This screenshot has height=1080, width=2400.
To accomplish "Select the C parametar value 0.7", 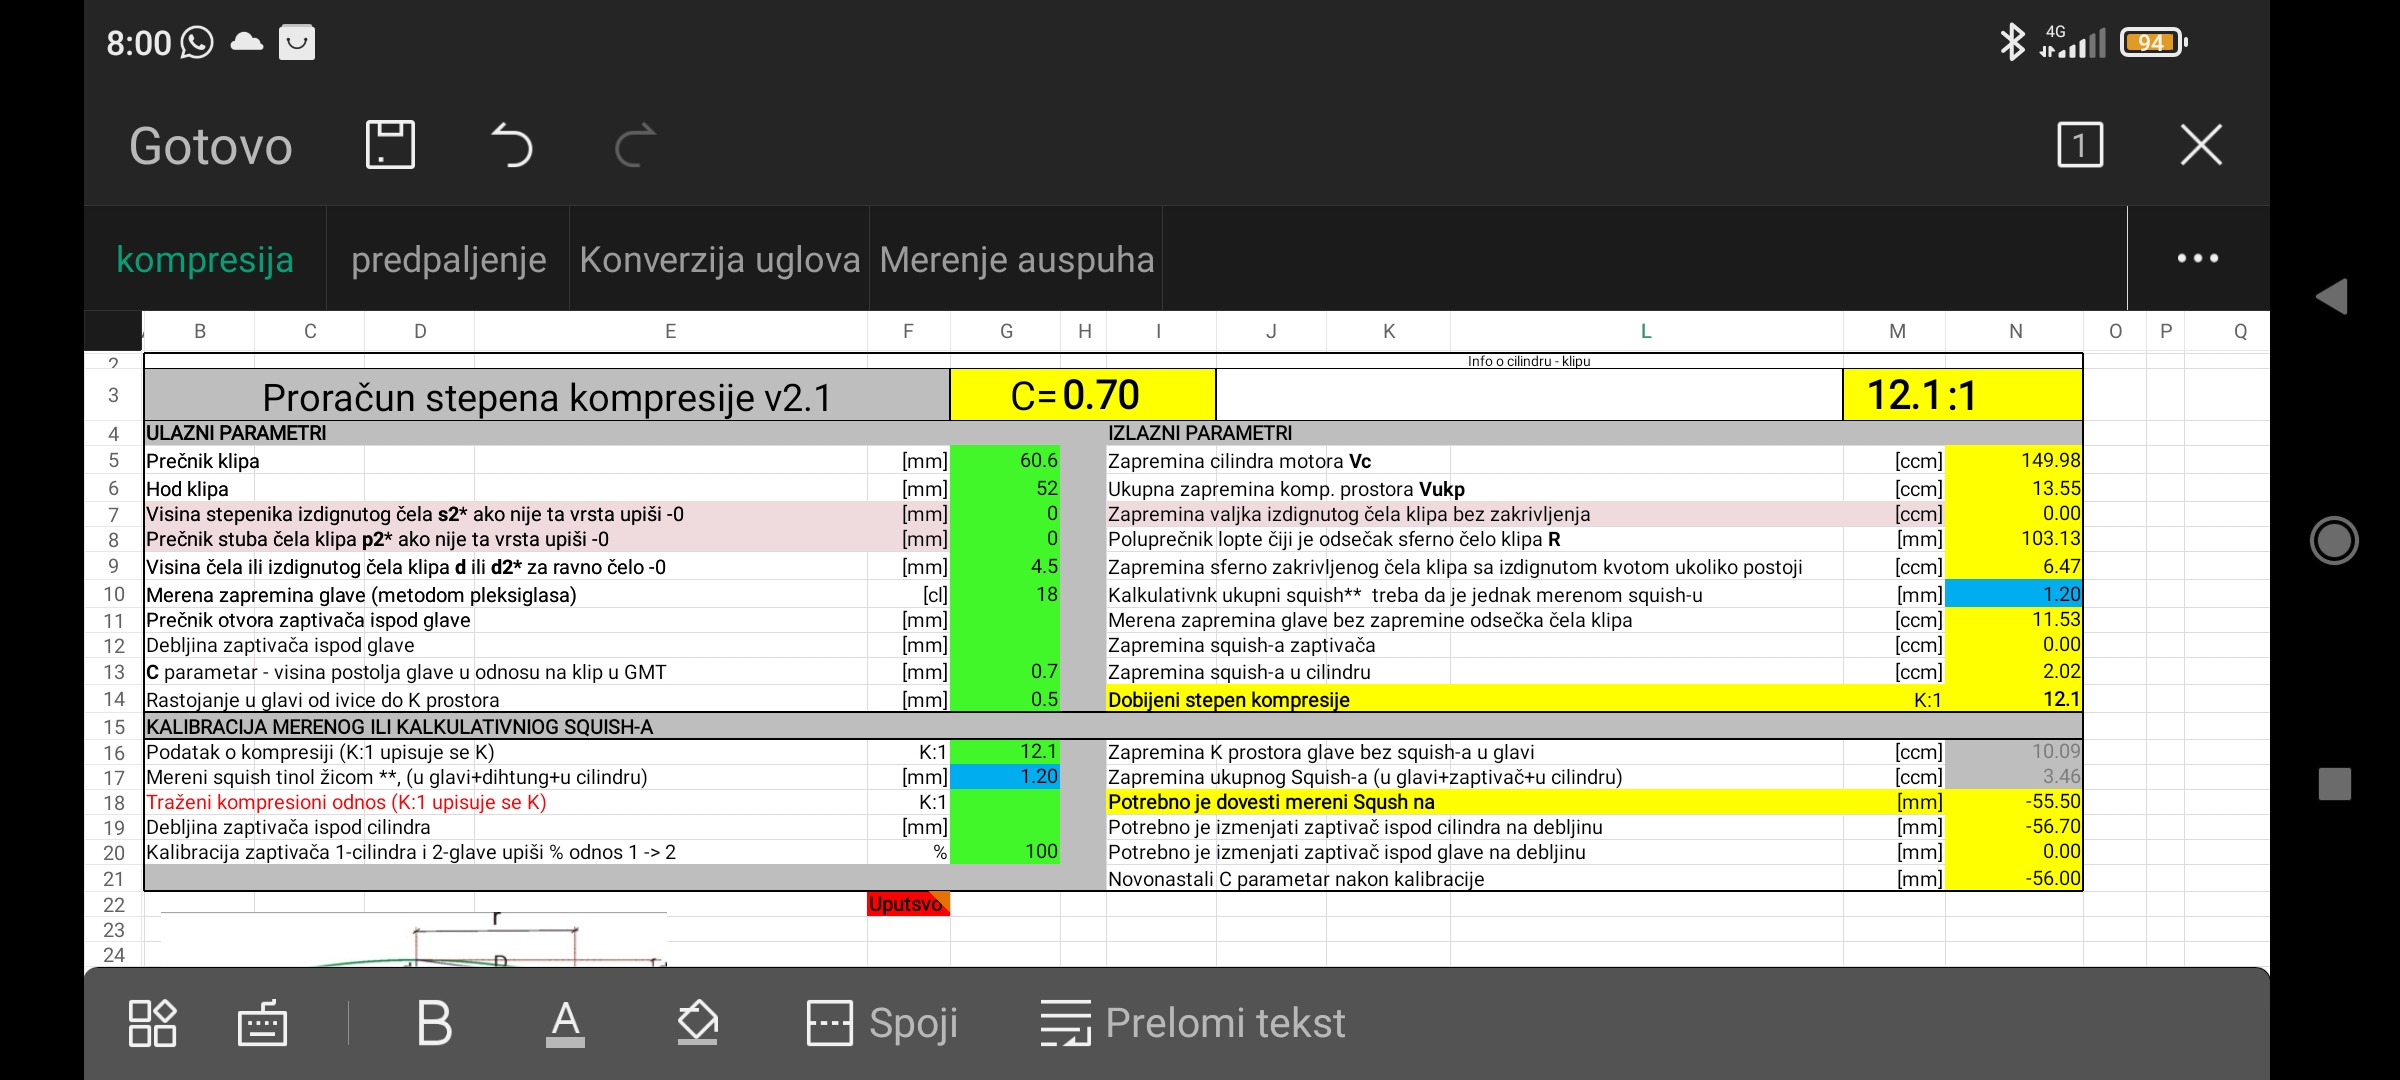I will point(1005,671).
